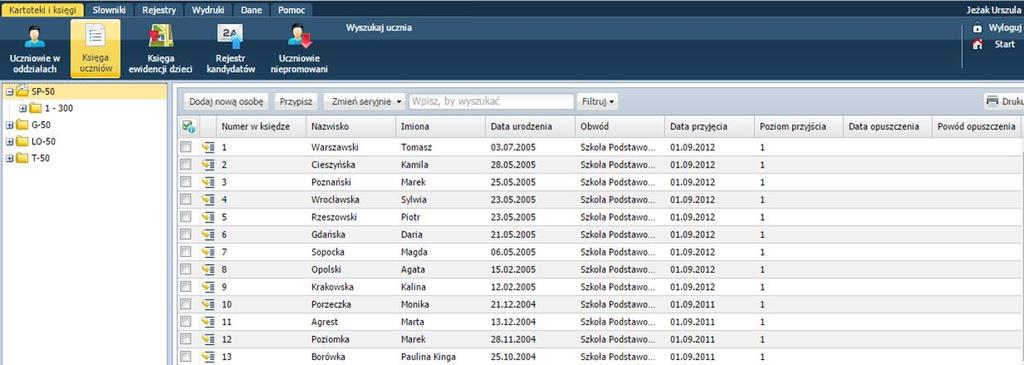Open Księga ewidencji dzieci icon
Image resolution: width=1024 pixels, height=365 pixels.
(x=161, y=35)
